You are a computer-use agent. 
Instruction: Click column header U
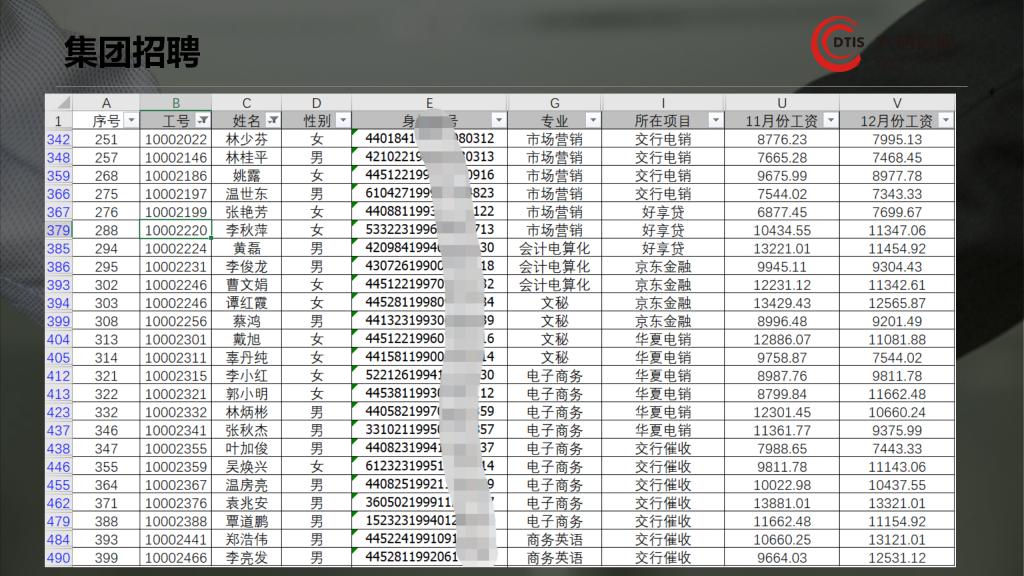coord(781,103)
